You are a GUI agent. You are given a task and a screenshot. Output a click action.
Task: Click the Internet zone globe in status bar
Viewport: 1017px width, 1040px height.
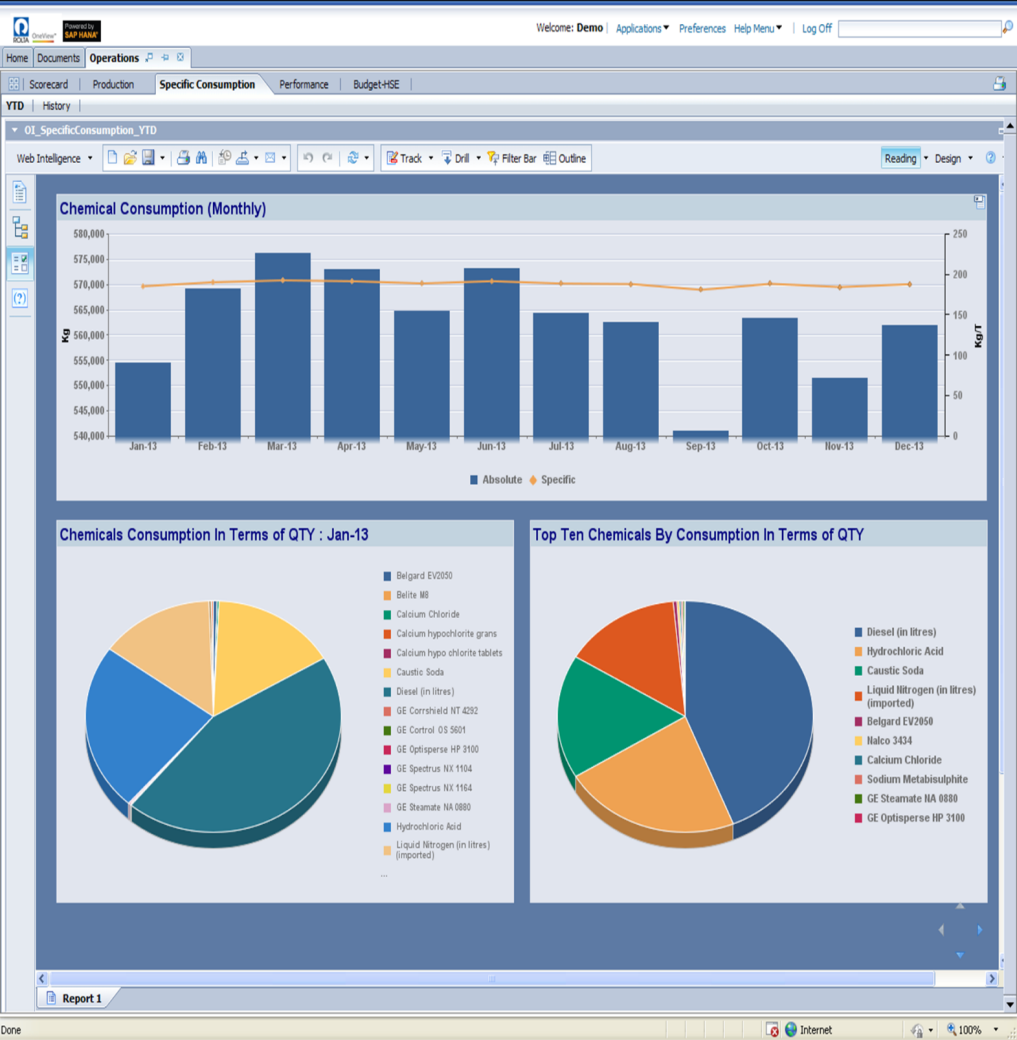[x=791, y=1029]
